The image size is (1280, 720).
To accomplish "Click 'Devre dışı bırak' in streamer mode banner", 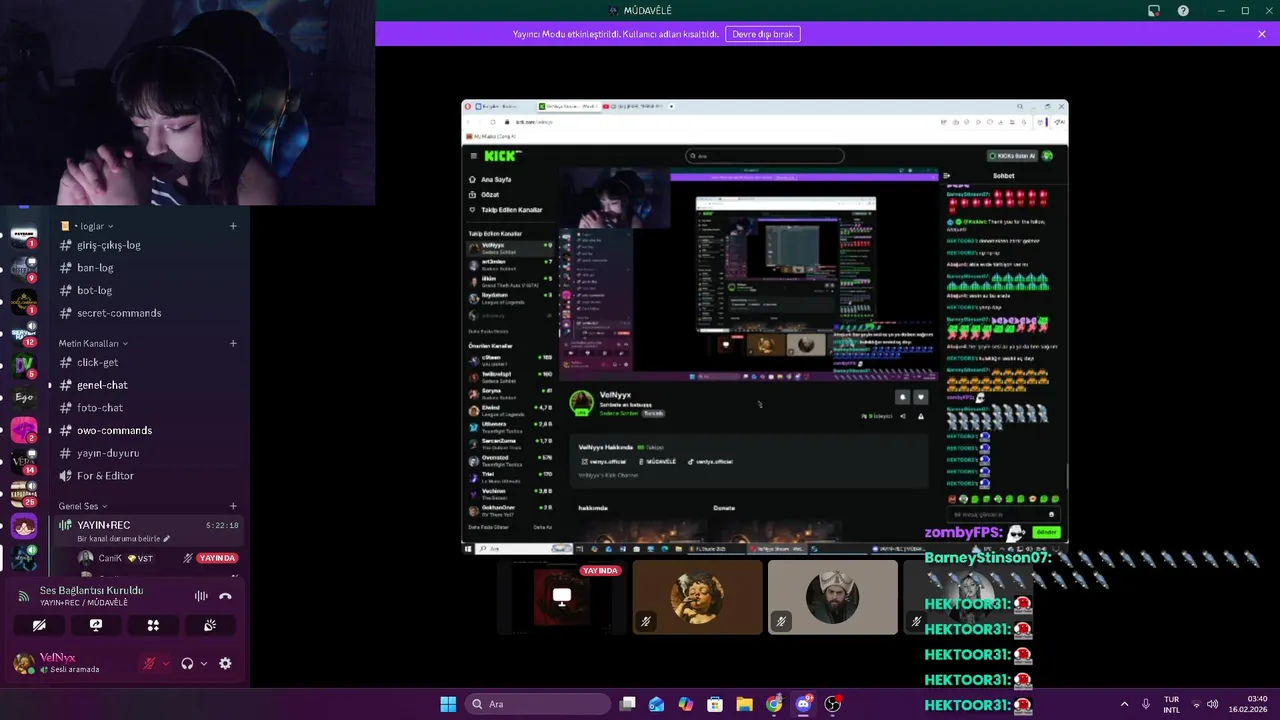I will pos(762,34).
